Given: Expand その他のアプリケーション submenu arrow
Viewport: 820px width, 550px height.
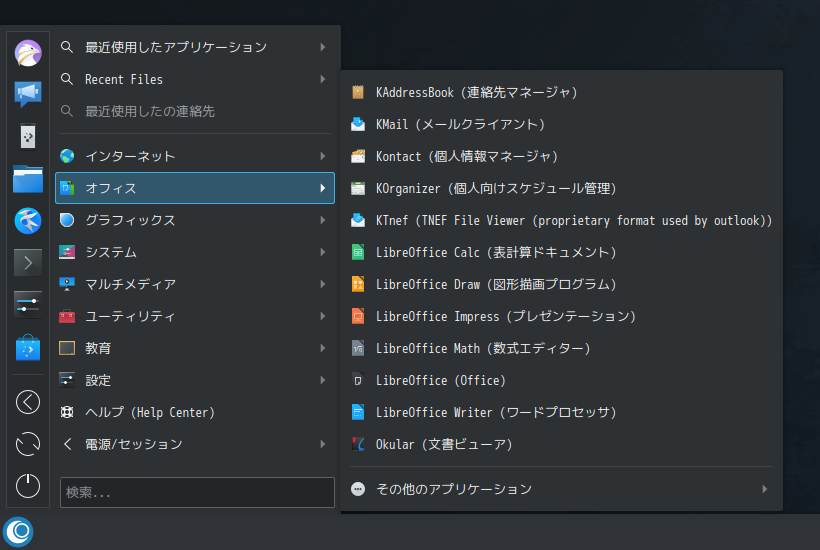Looking at the screenshot, I should [765, 489].
